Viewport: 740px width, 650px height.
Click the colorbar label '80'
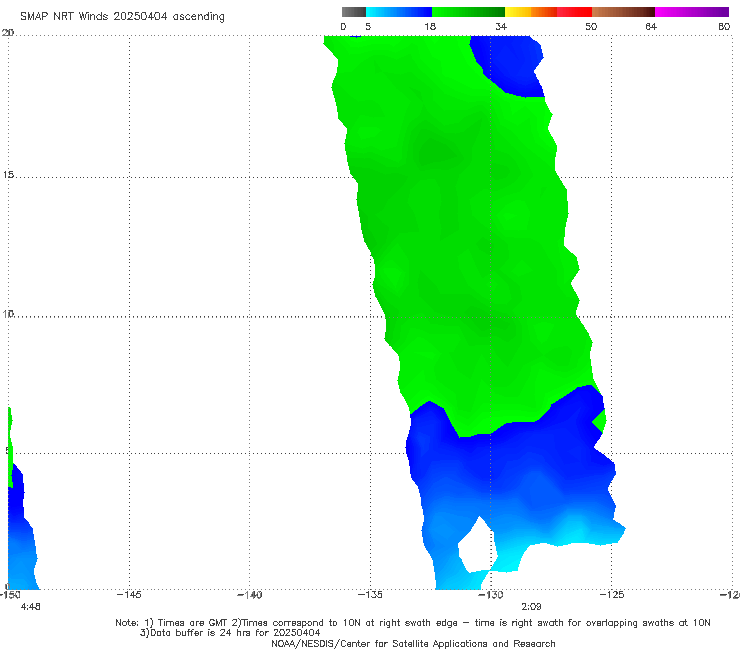coord(724,27)
